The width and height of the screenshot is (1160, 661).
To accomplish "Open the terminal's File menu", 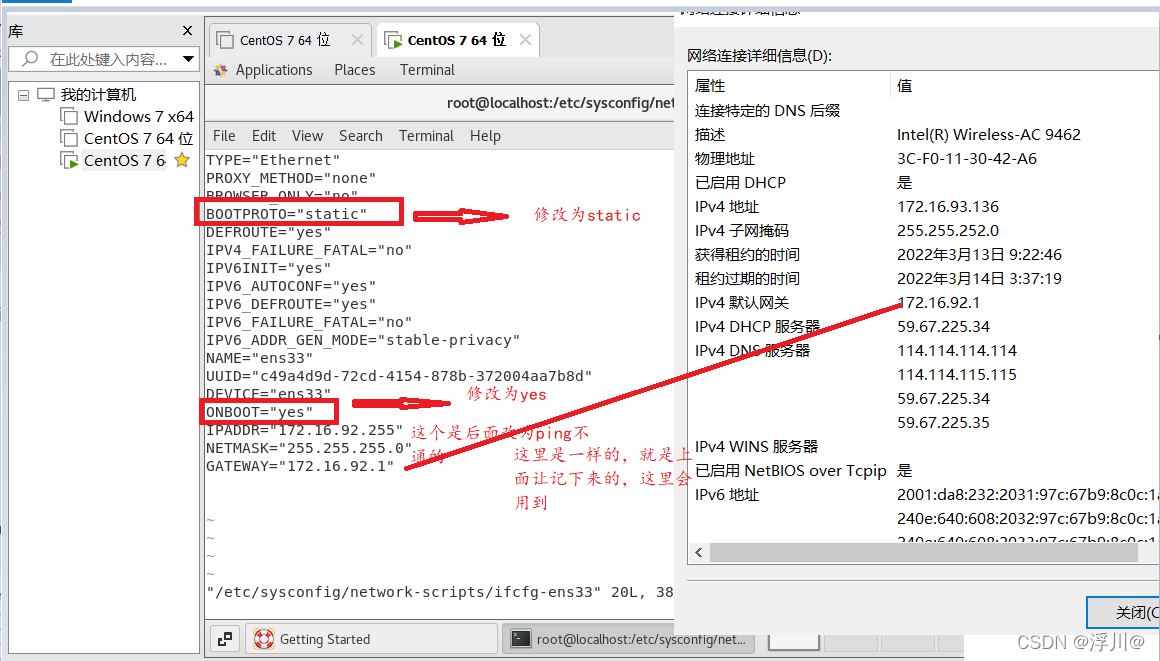I will (x=224, y=136).
